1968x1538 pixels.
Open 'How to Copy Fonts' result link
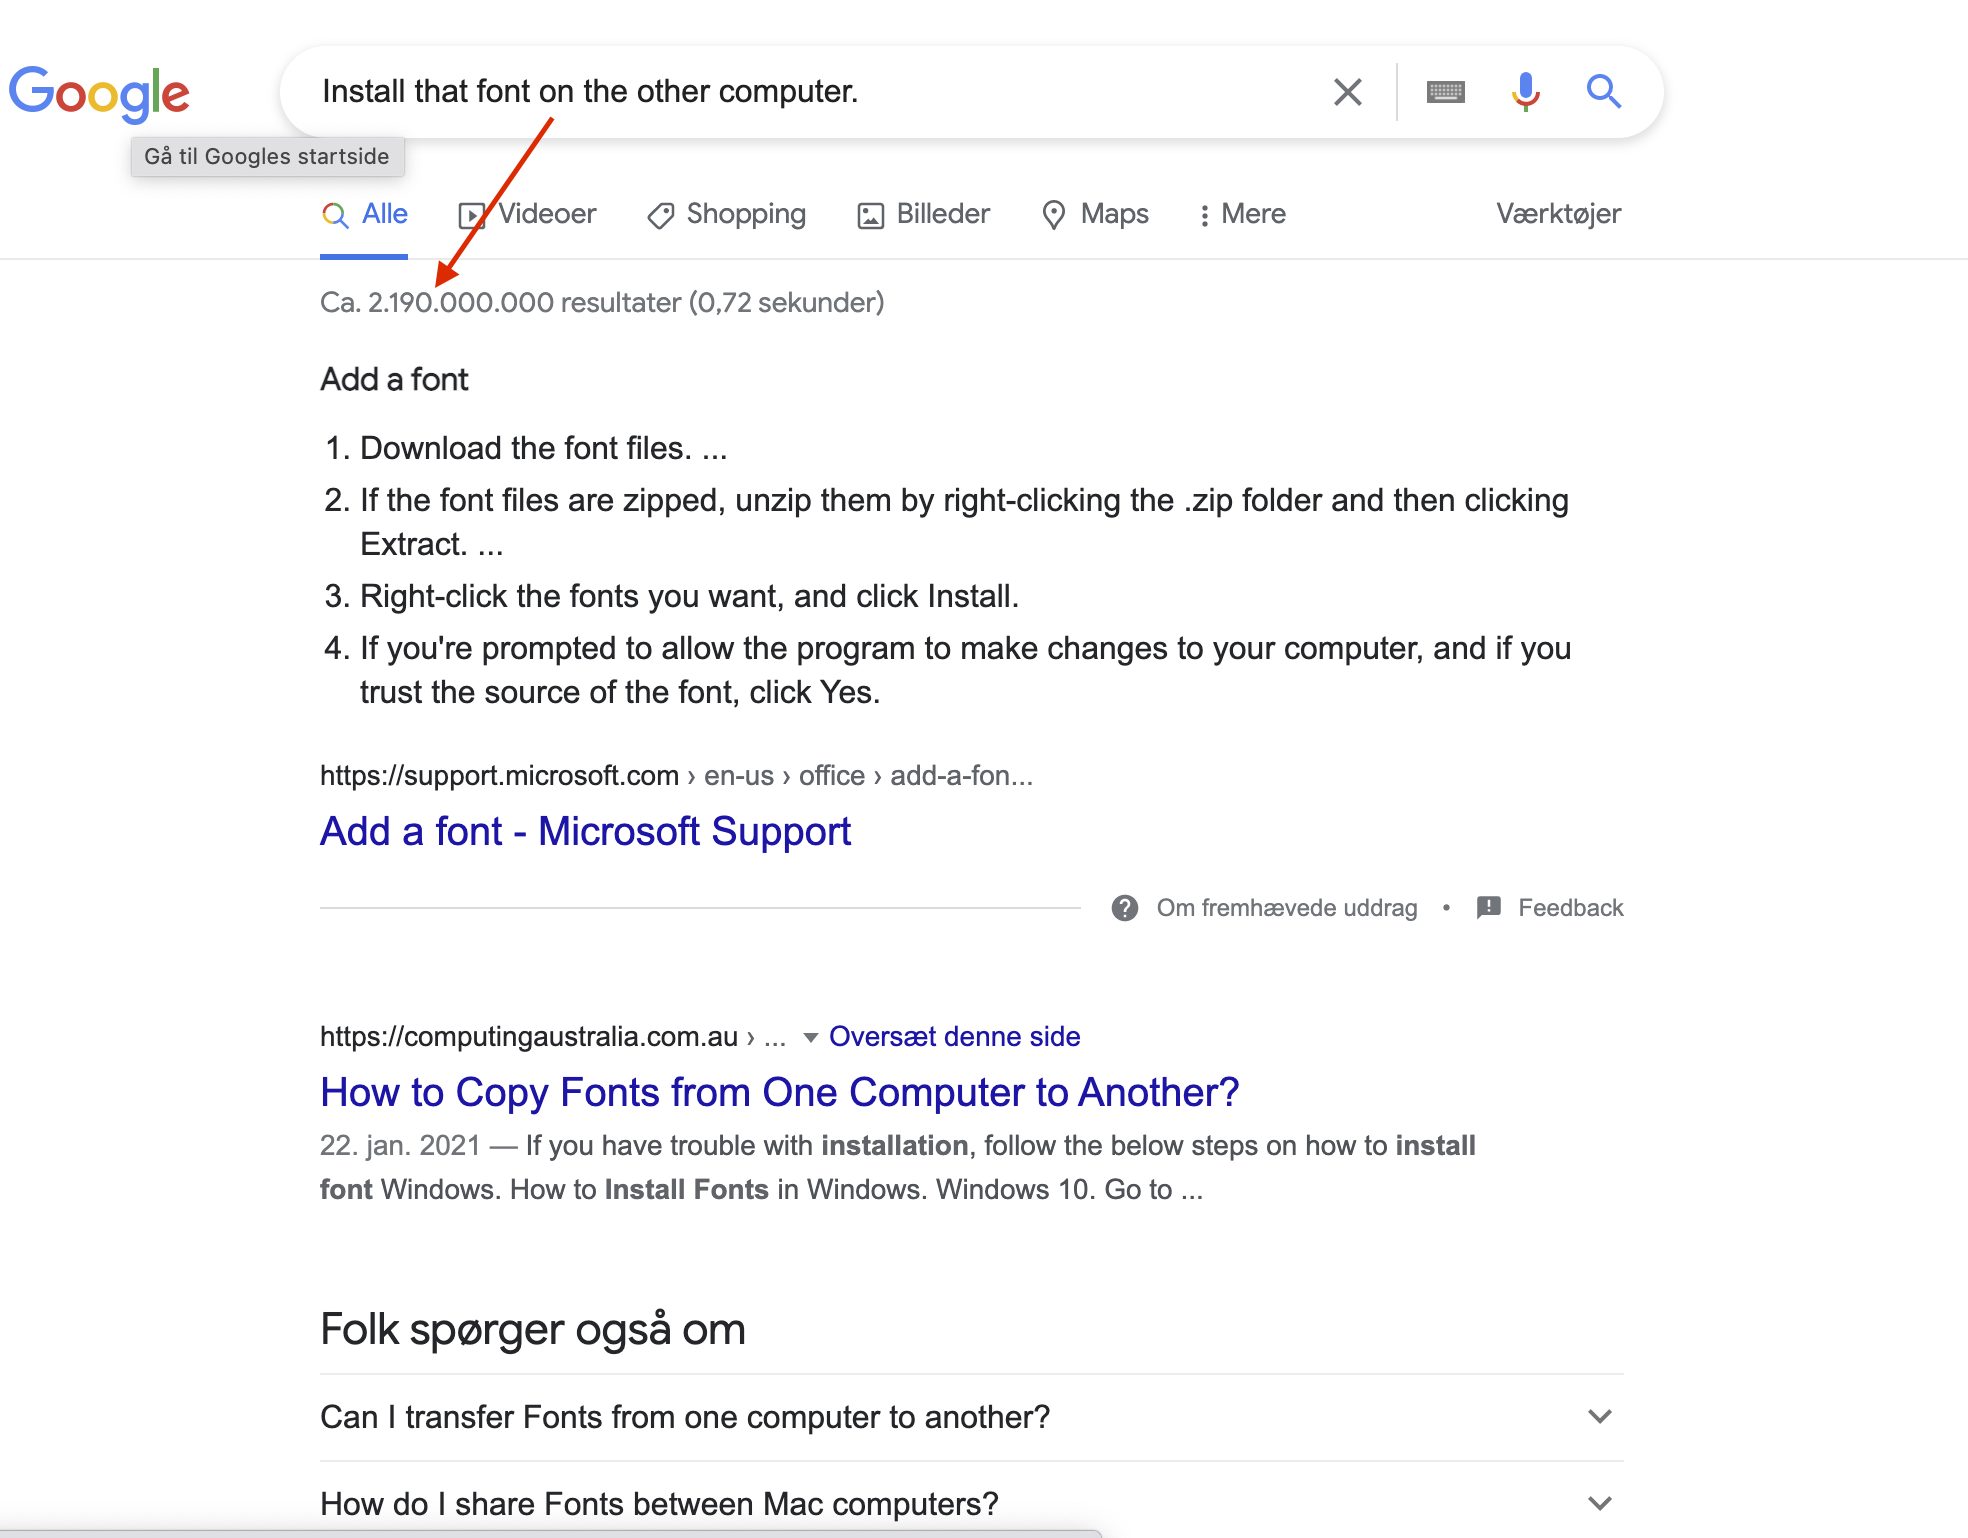tap(779, 1092)
